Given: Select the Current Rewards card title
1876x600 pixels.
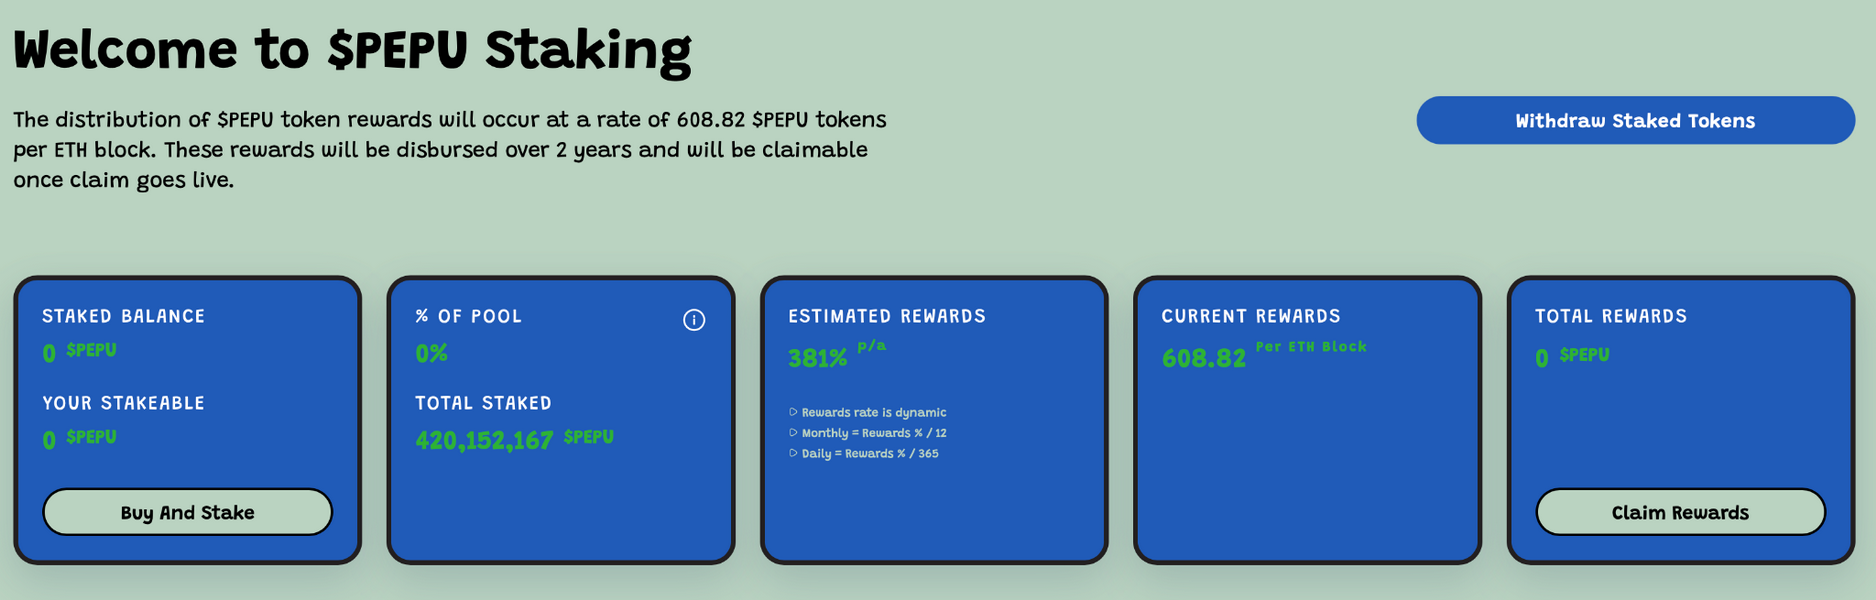Looking at the screenshot, I should pyautogui.click(x=1250, y=316).
